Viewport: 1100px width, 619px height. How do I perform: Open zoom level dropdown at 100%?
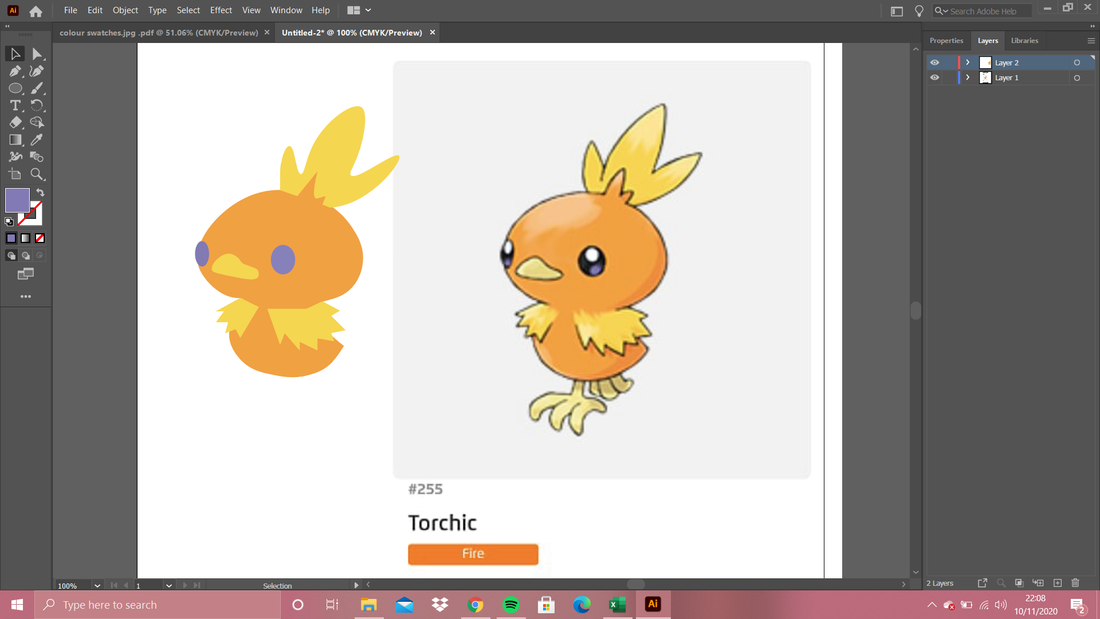(97, 585)
